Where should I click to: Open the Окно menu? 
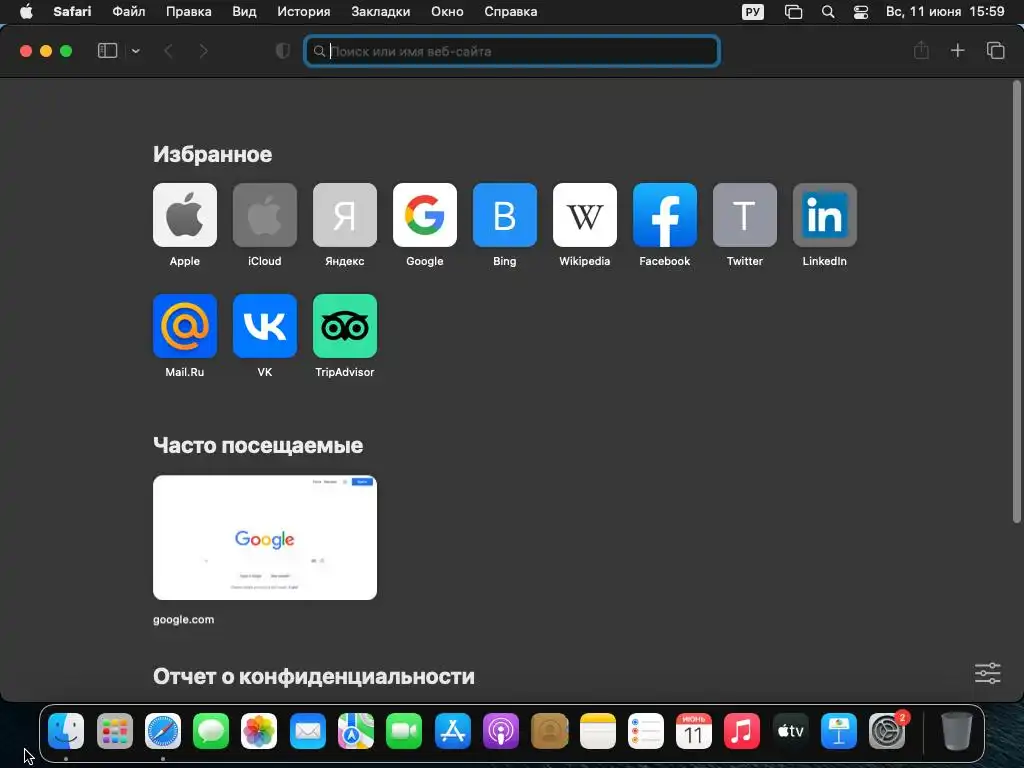(447, 12)
